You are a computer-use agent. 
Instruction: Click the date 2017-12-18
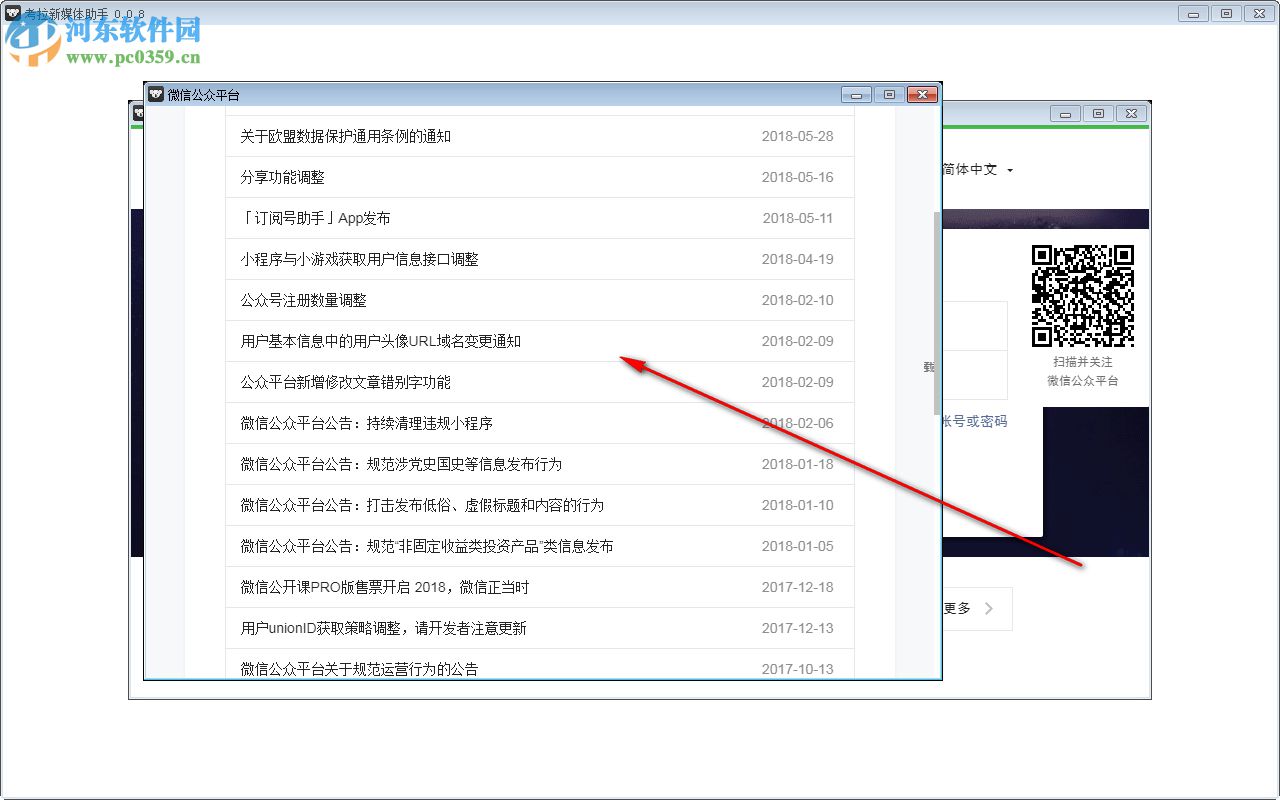[797, 587]
